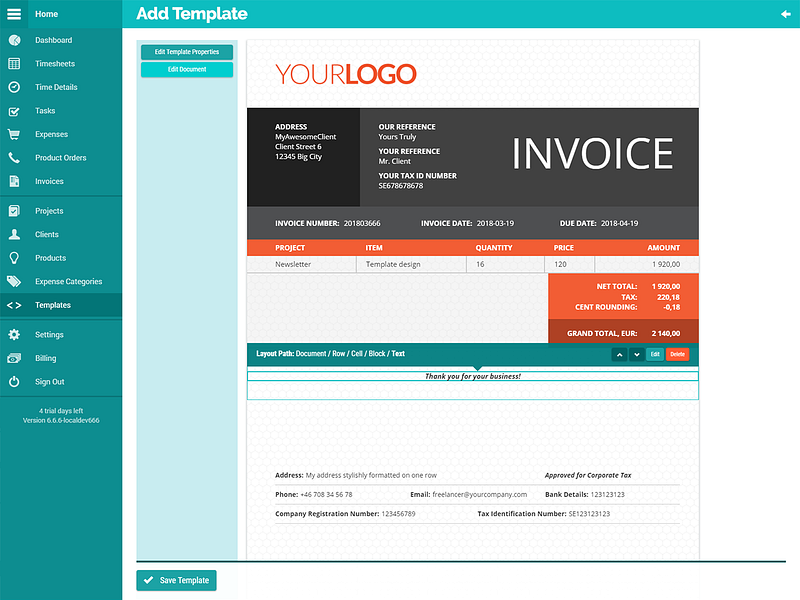Click the Time Details clock icon

(14, 87)
